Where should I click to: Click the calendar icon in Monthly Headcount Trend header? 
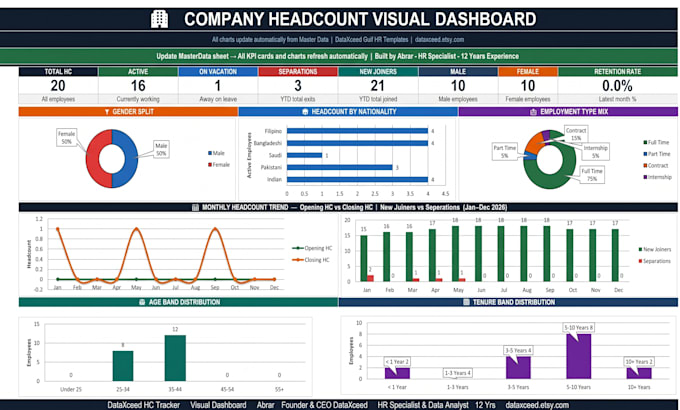coord(195,207)
